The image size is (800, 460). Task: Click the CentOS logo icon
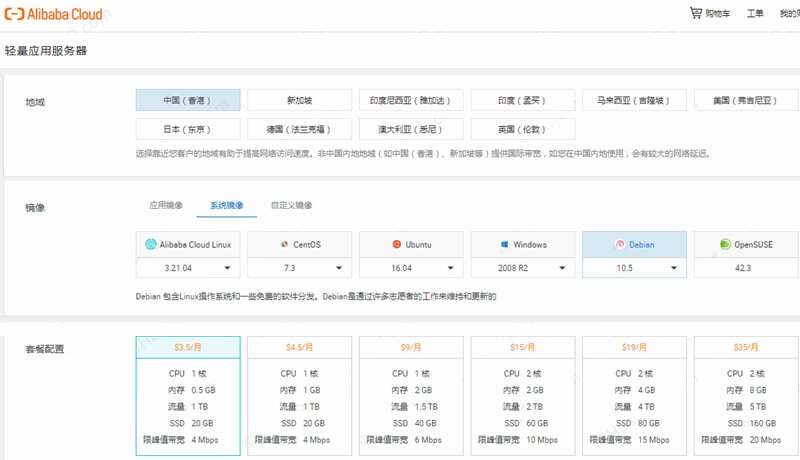[285, 244]
